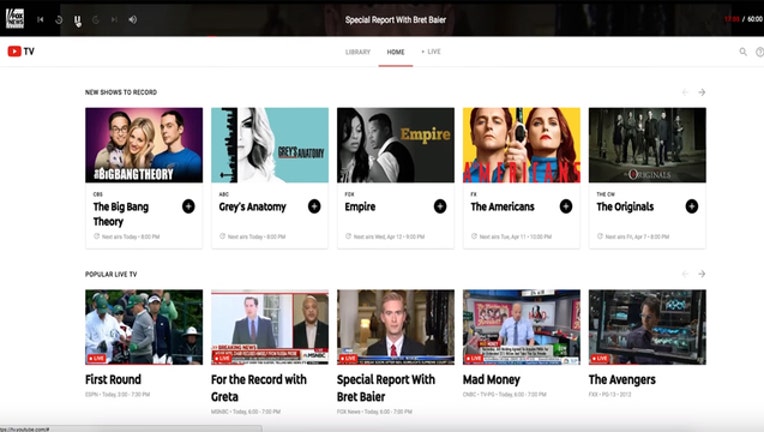Viewport: 764px width, 432px height.
Task: Previous arrow in Popular Live TV row
Action: pyautogui.click(x=685, y=274)
